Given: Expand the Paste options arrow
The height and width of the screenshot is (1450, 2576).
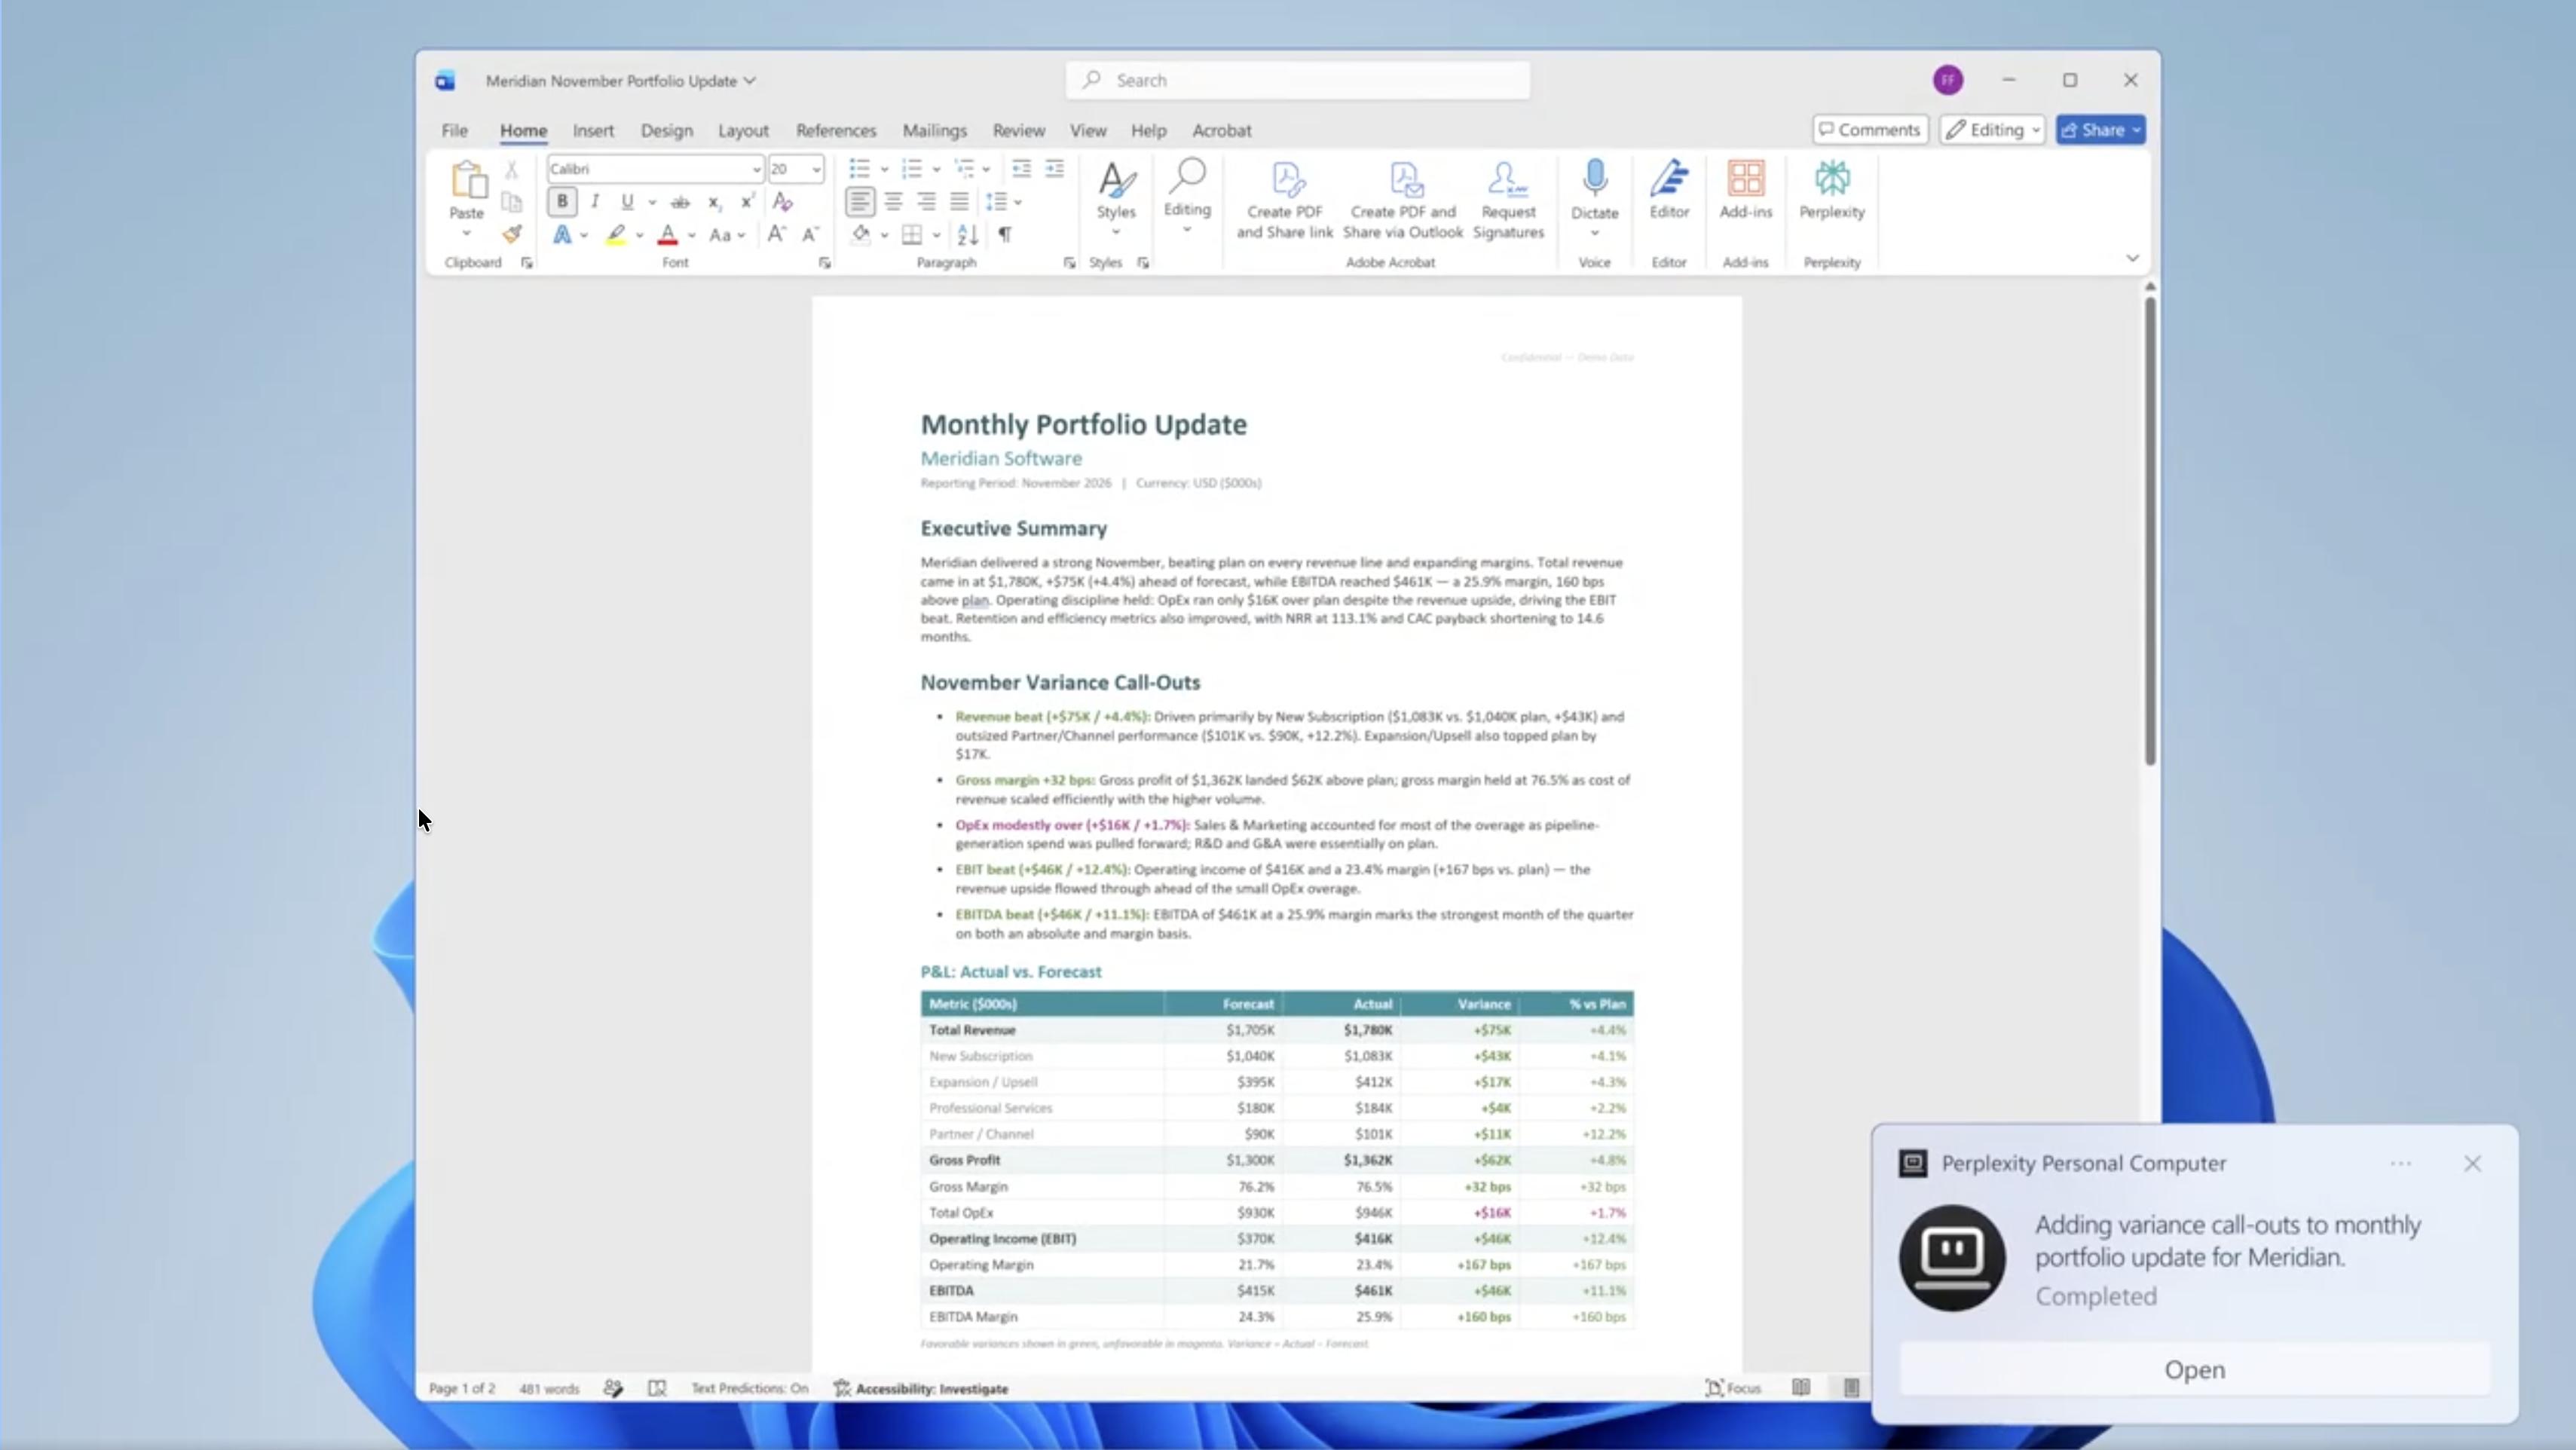Looking at the screenshot, I should (x=466, y=234).
